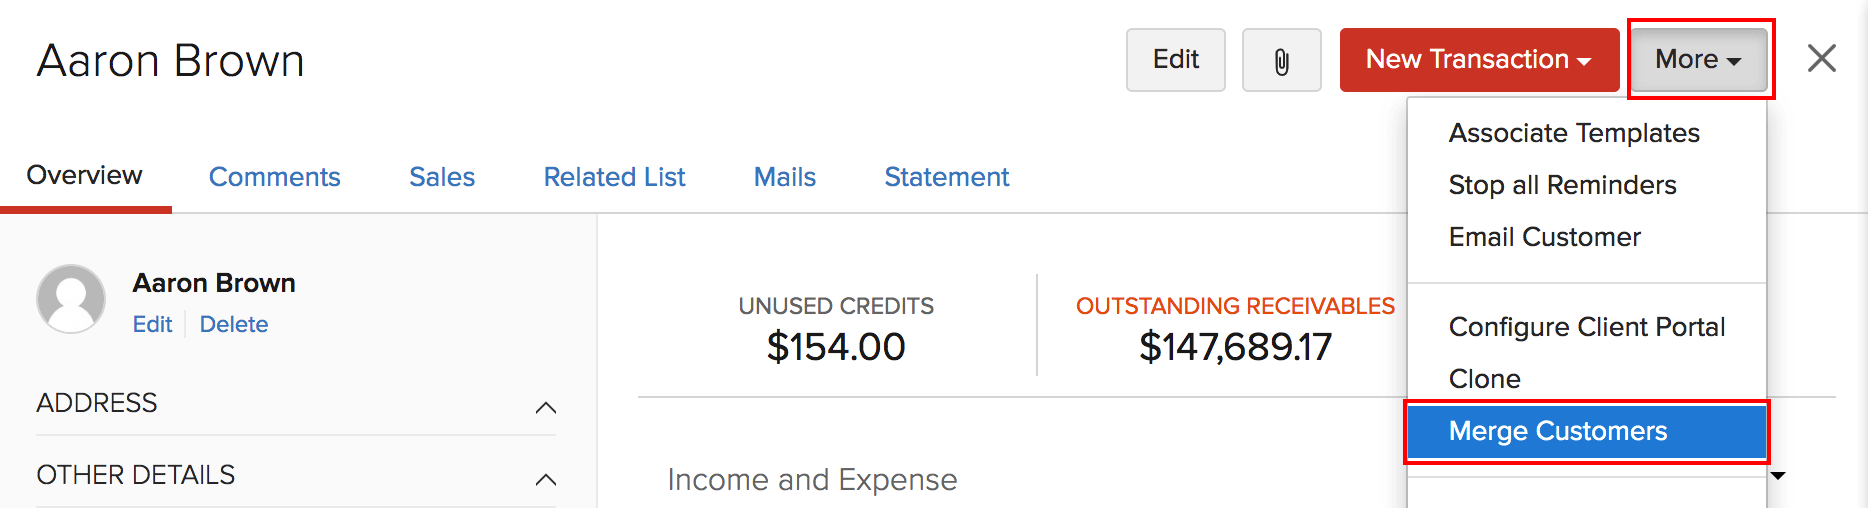The image size is (1868, 508).
Task: Open the More dropdown button
Action: (1698, 60)
